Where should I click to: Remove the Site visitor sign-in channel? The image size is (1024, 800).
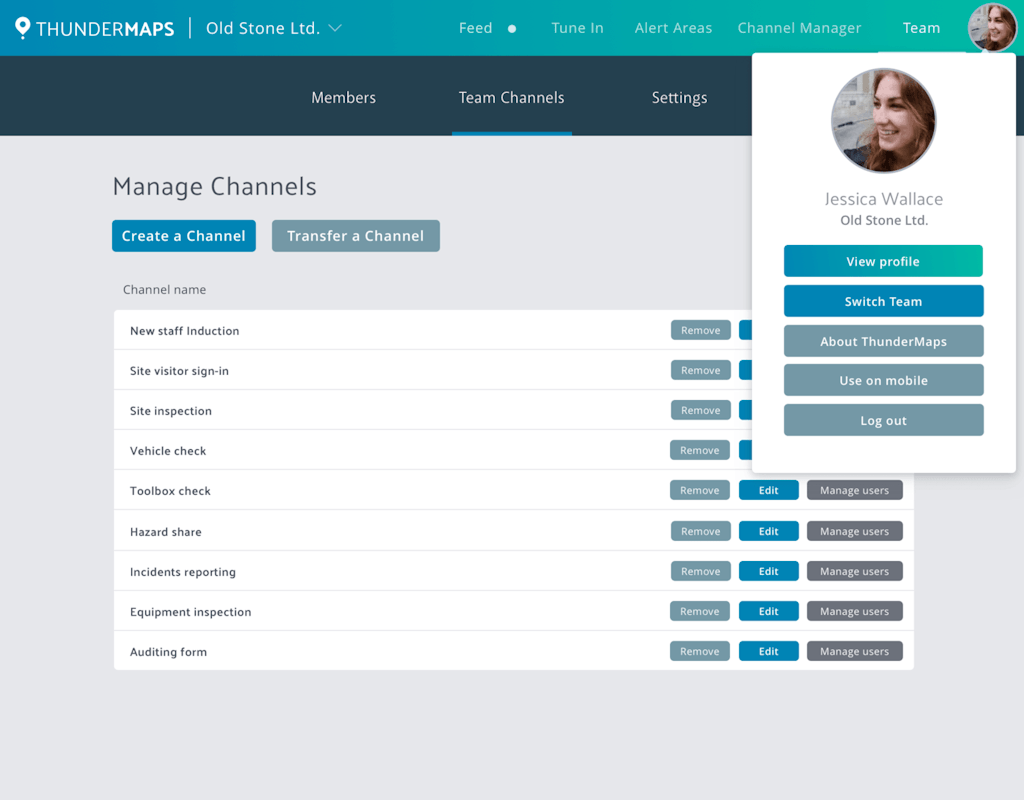coord(701,370)
